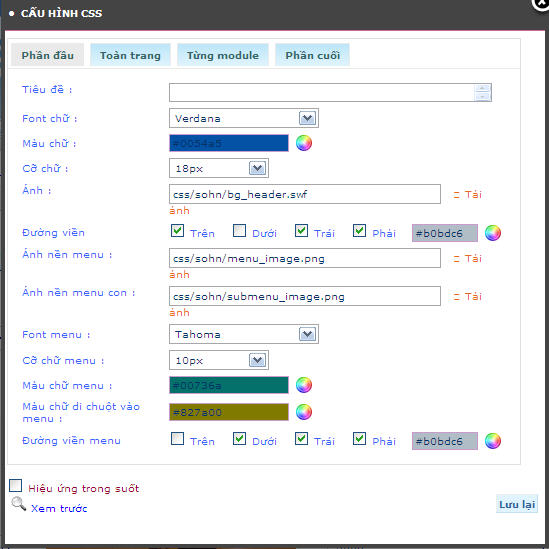Check the Trên checkbox in Đường viền menu

point(178,439)
